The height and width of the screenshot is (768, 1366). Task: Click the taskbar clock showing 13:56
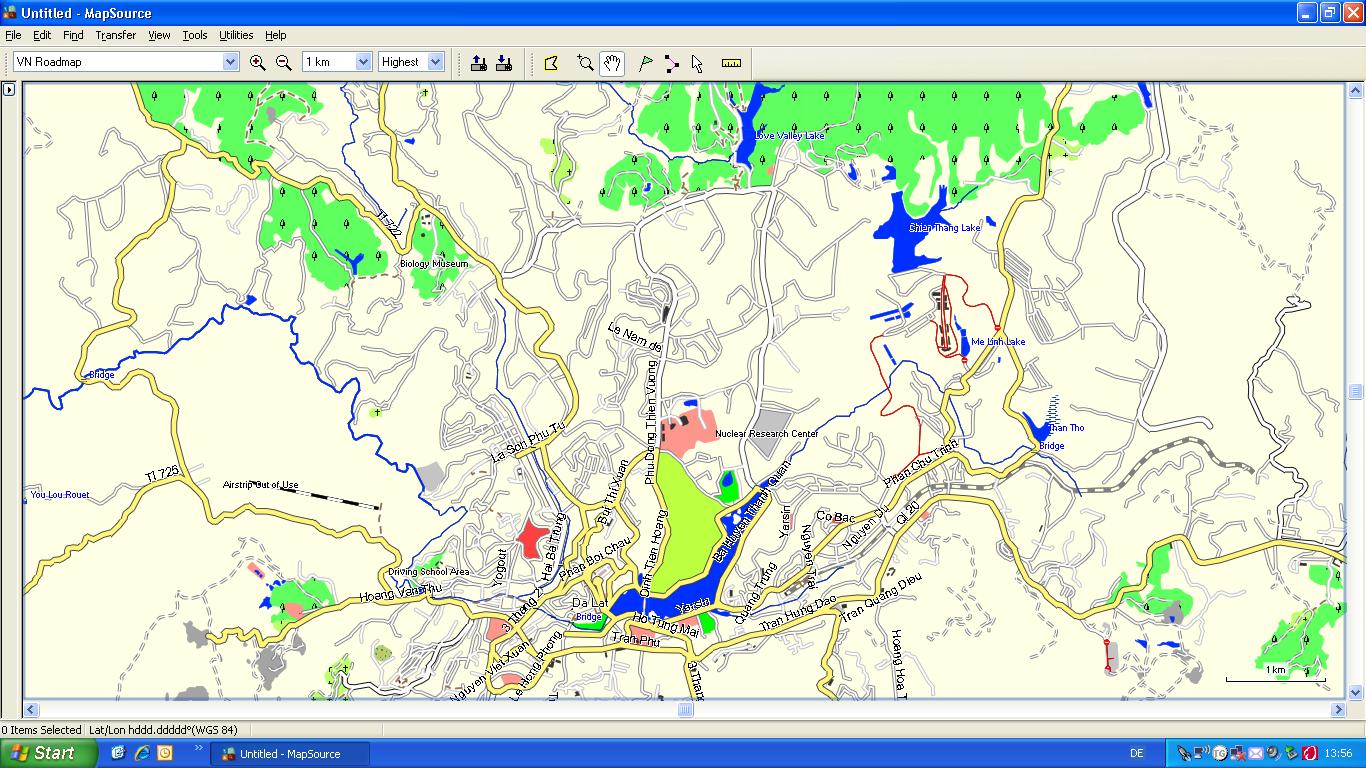1337,754
